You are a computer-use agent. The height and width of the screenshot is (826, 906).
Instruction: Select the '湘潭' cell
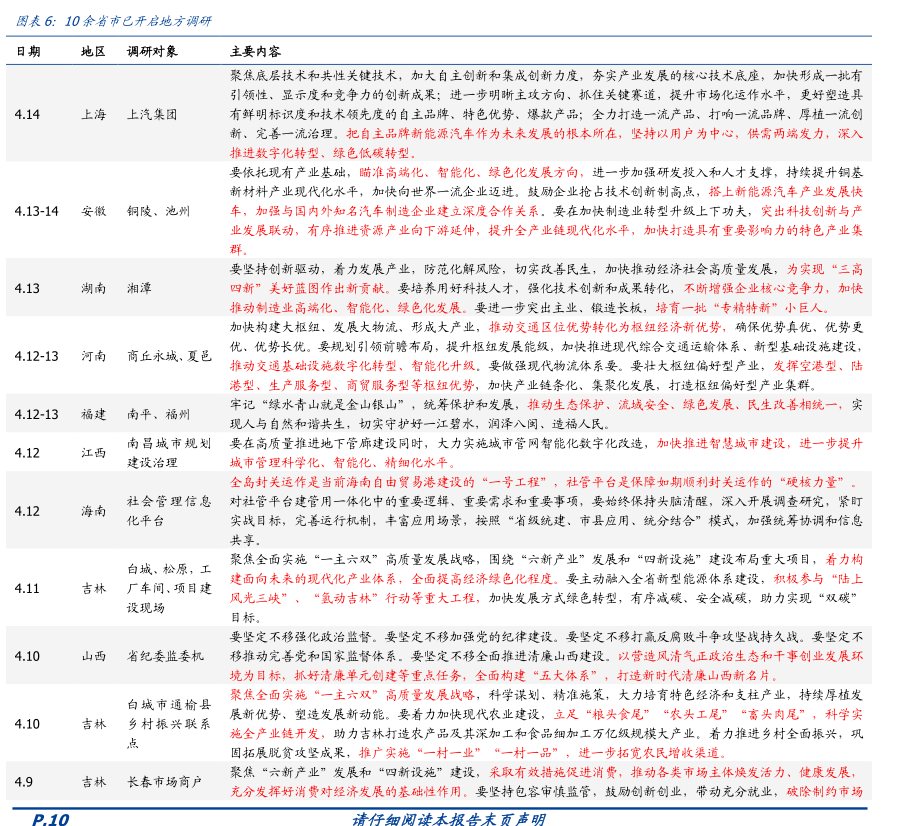[x=139, y=288]
